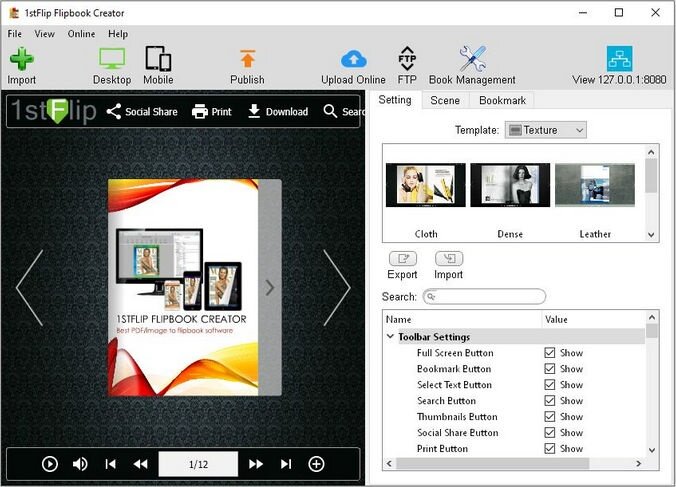Switch to Desktop preview mode
The image size is (676, 487).
point(112,59)
